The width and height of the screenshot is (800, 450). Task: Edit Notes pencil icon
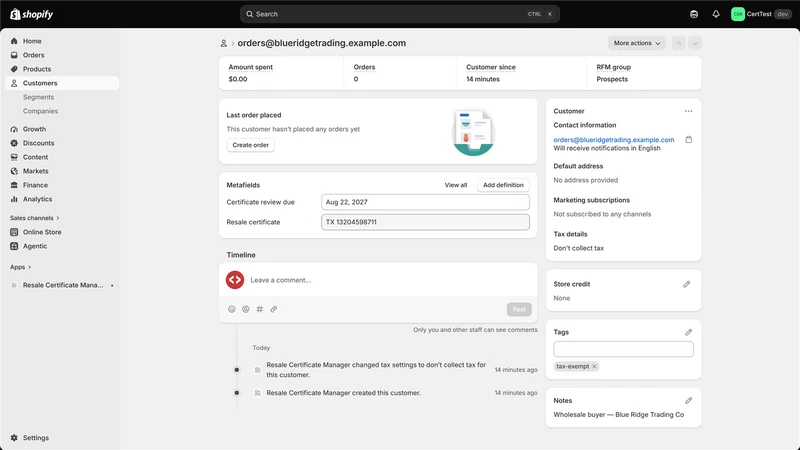point(688,401)
